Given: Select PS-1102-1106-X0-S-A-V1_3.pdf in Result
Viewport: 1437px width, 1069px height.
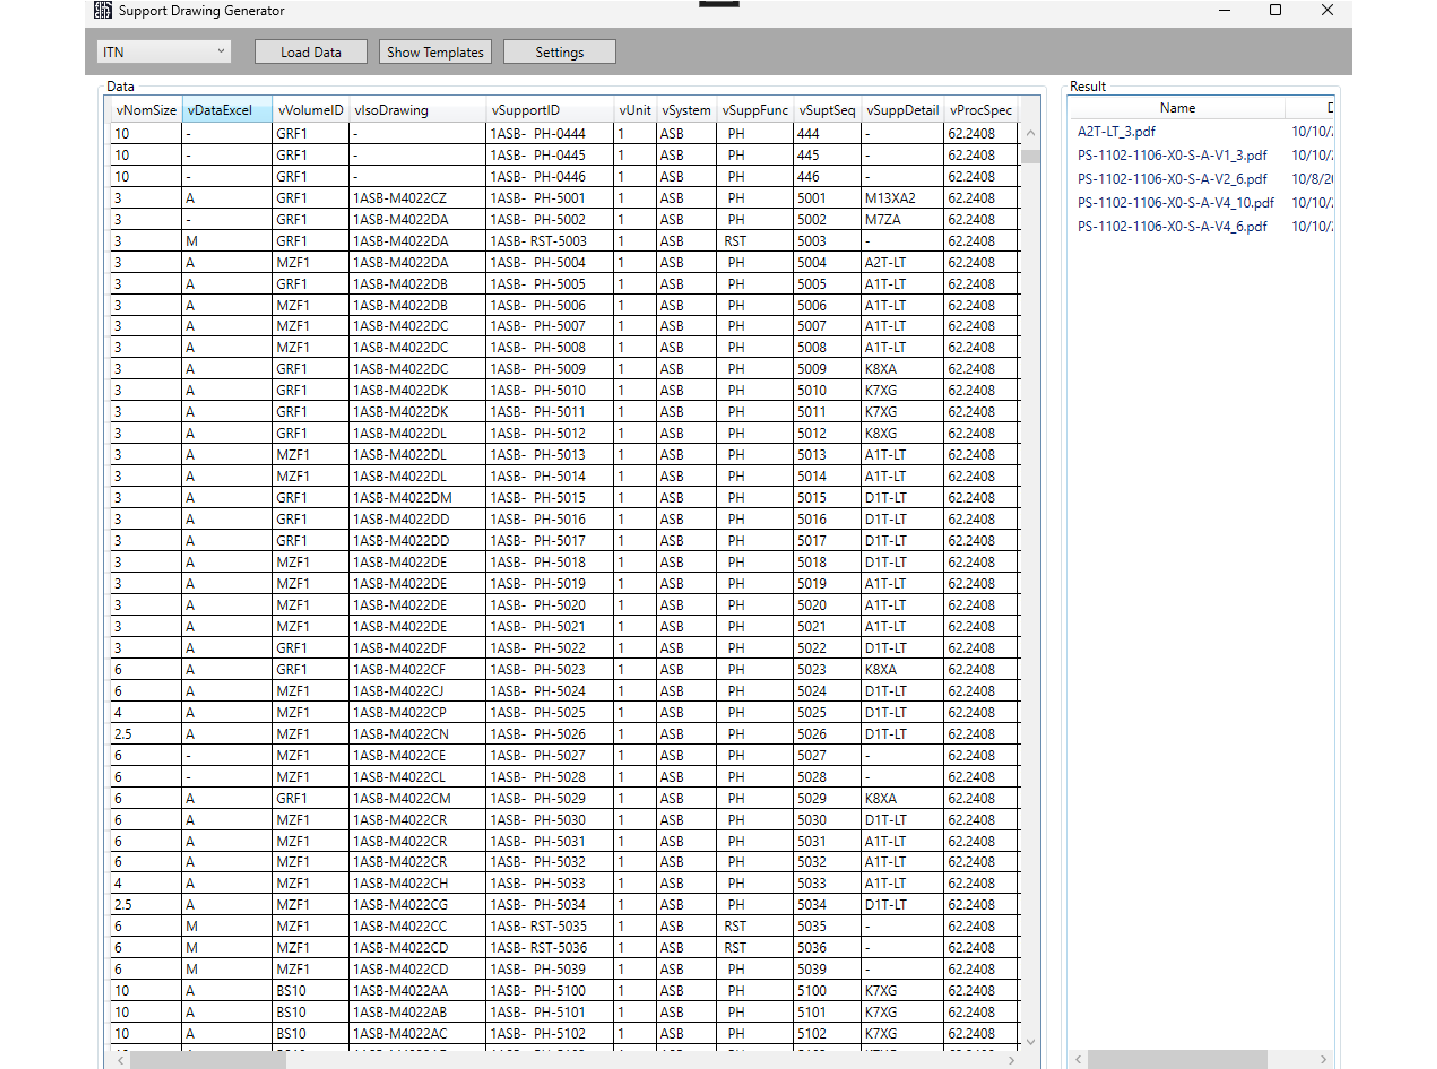Looking at the screenshot, I should coord(1172,155).
